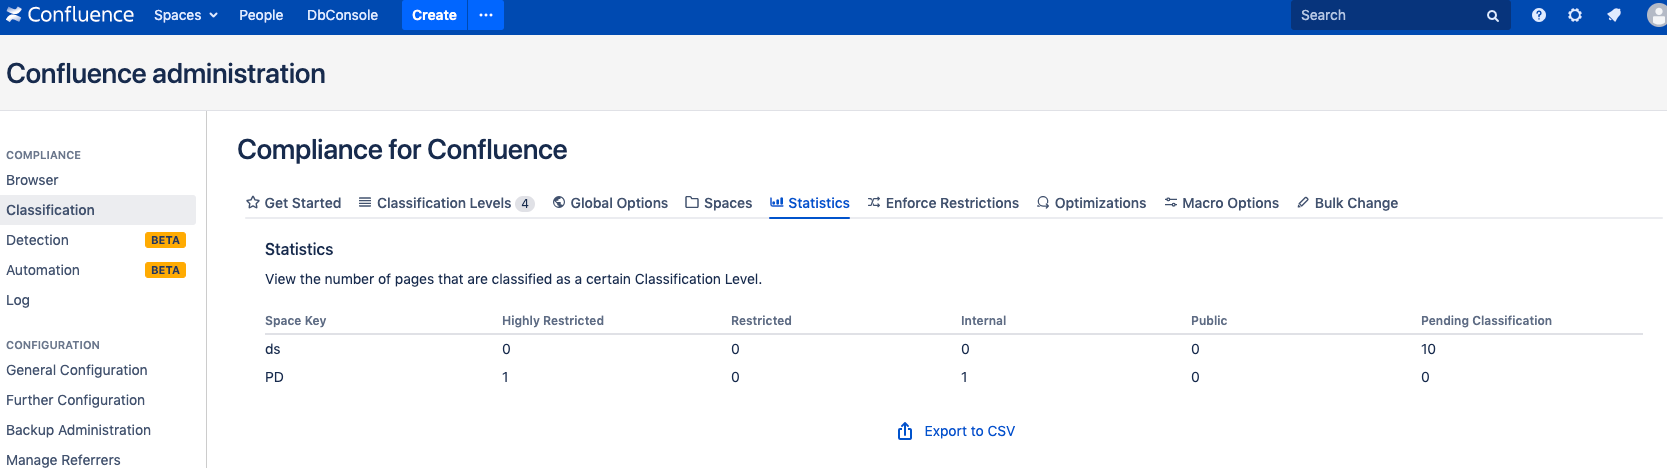Open the help question mark icon

[1539, 15]
